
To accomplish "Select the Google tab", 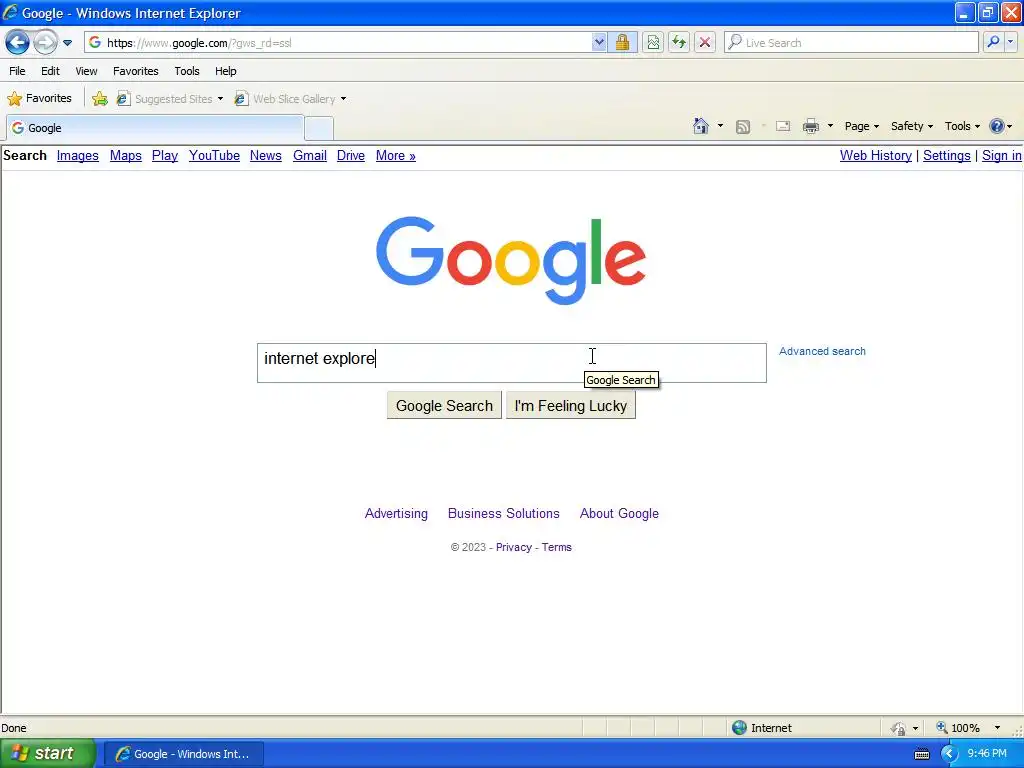I will pos(155,128).
